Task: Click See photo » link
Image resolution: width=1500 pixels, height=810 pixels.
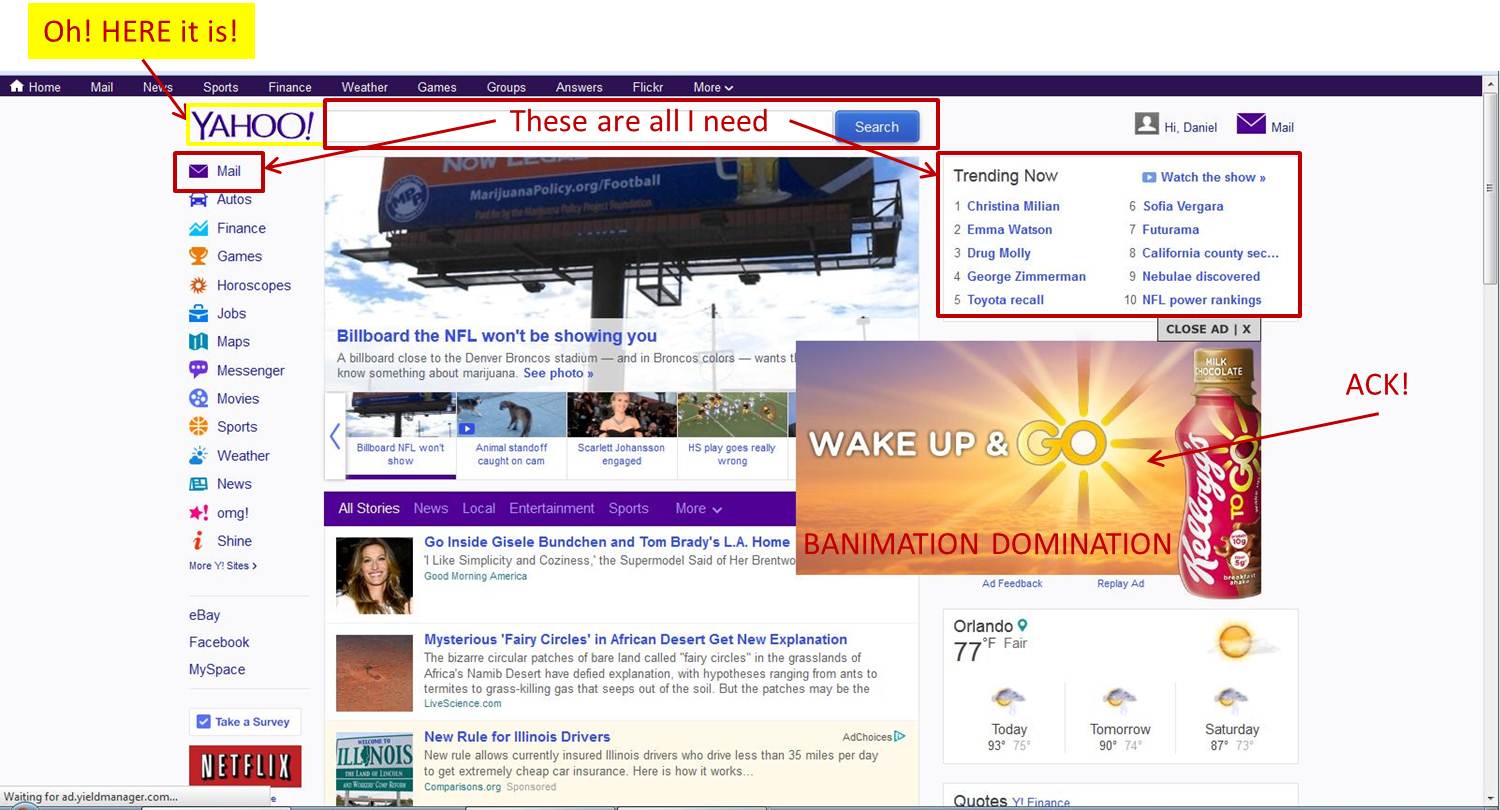Action: click(x=558, y=373)
